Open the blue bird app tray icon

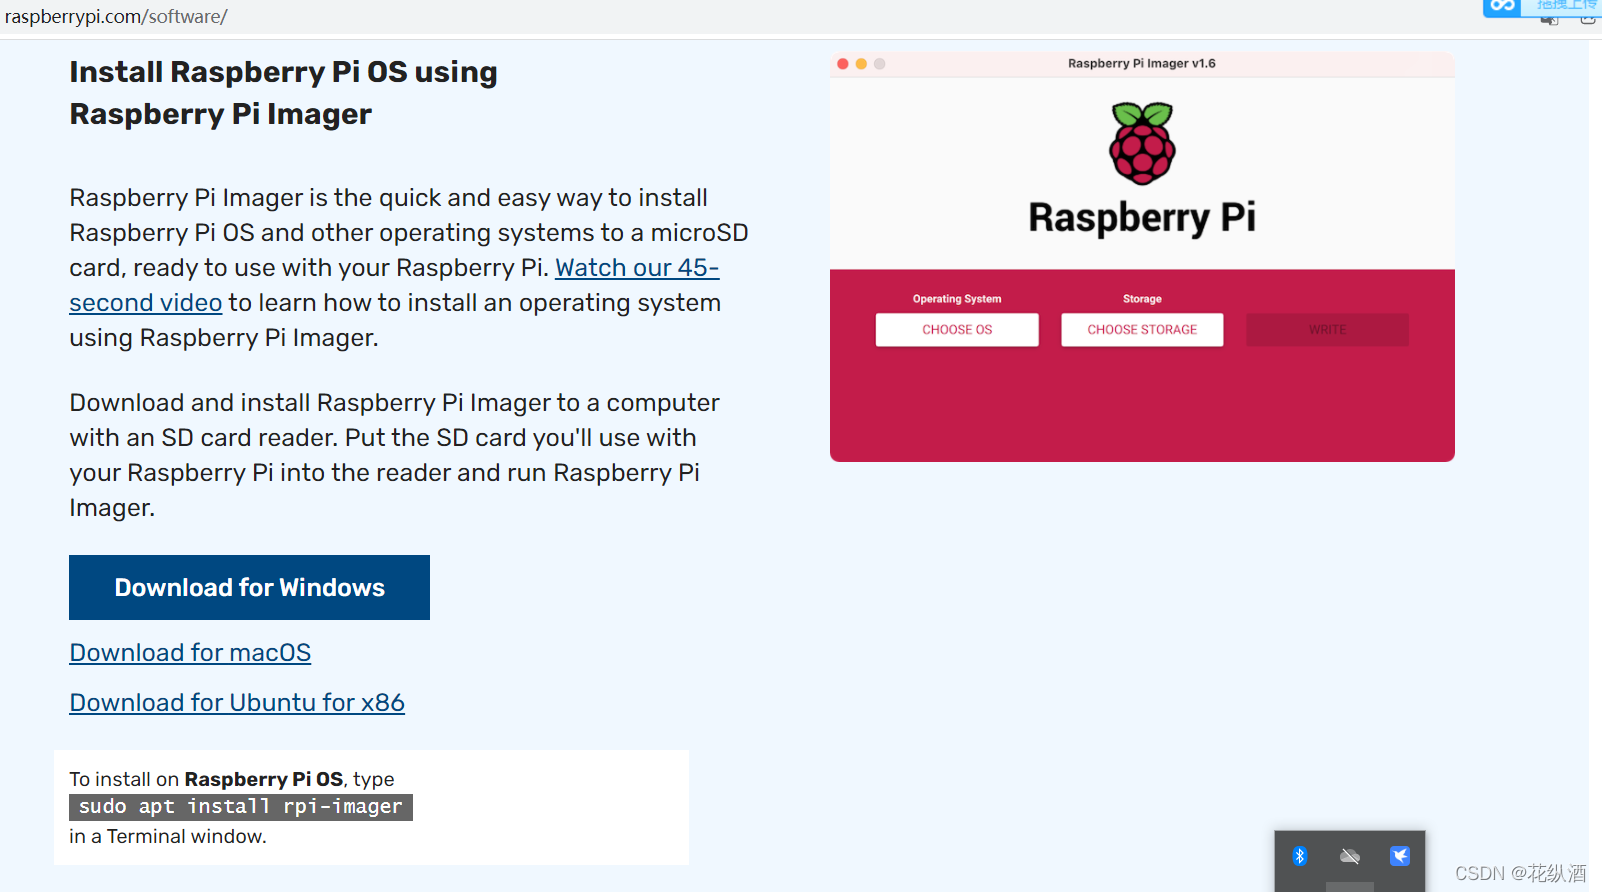pyautogui.click(x=1400, y=856)
